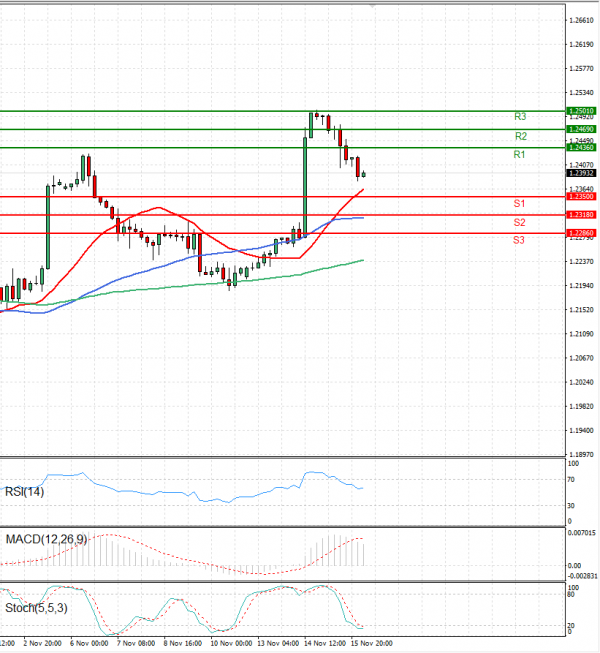Select the 1.25010 green price tag
Viewport: 600px width, 653px height.
[581, 111]
